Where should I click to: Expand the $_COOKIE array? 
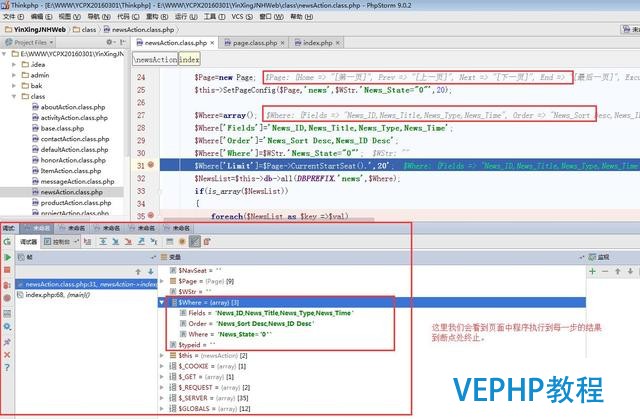[162, 366]
